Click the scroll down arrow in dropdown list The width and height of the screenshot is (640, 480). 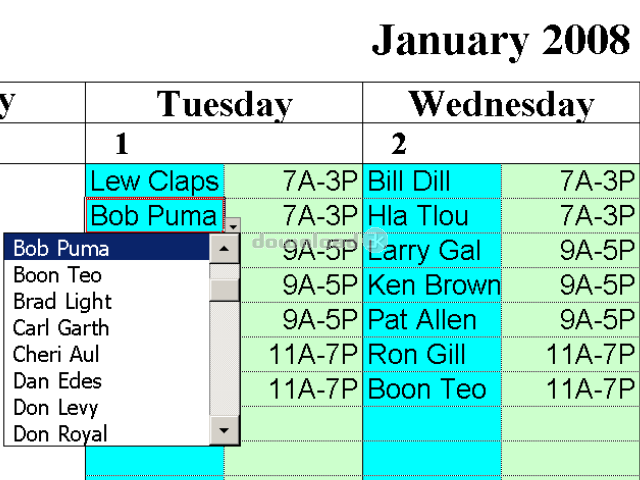(x=224, y=430)
